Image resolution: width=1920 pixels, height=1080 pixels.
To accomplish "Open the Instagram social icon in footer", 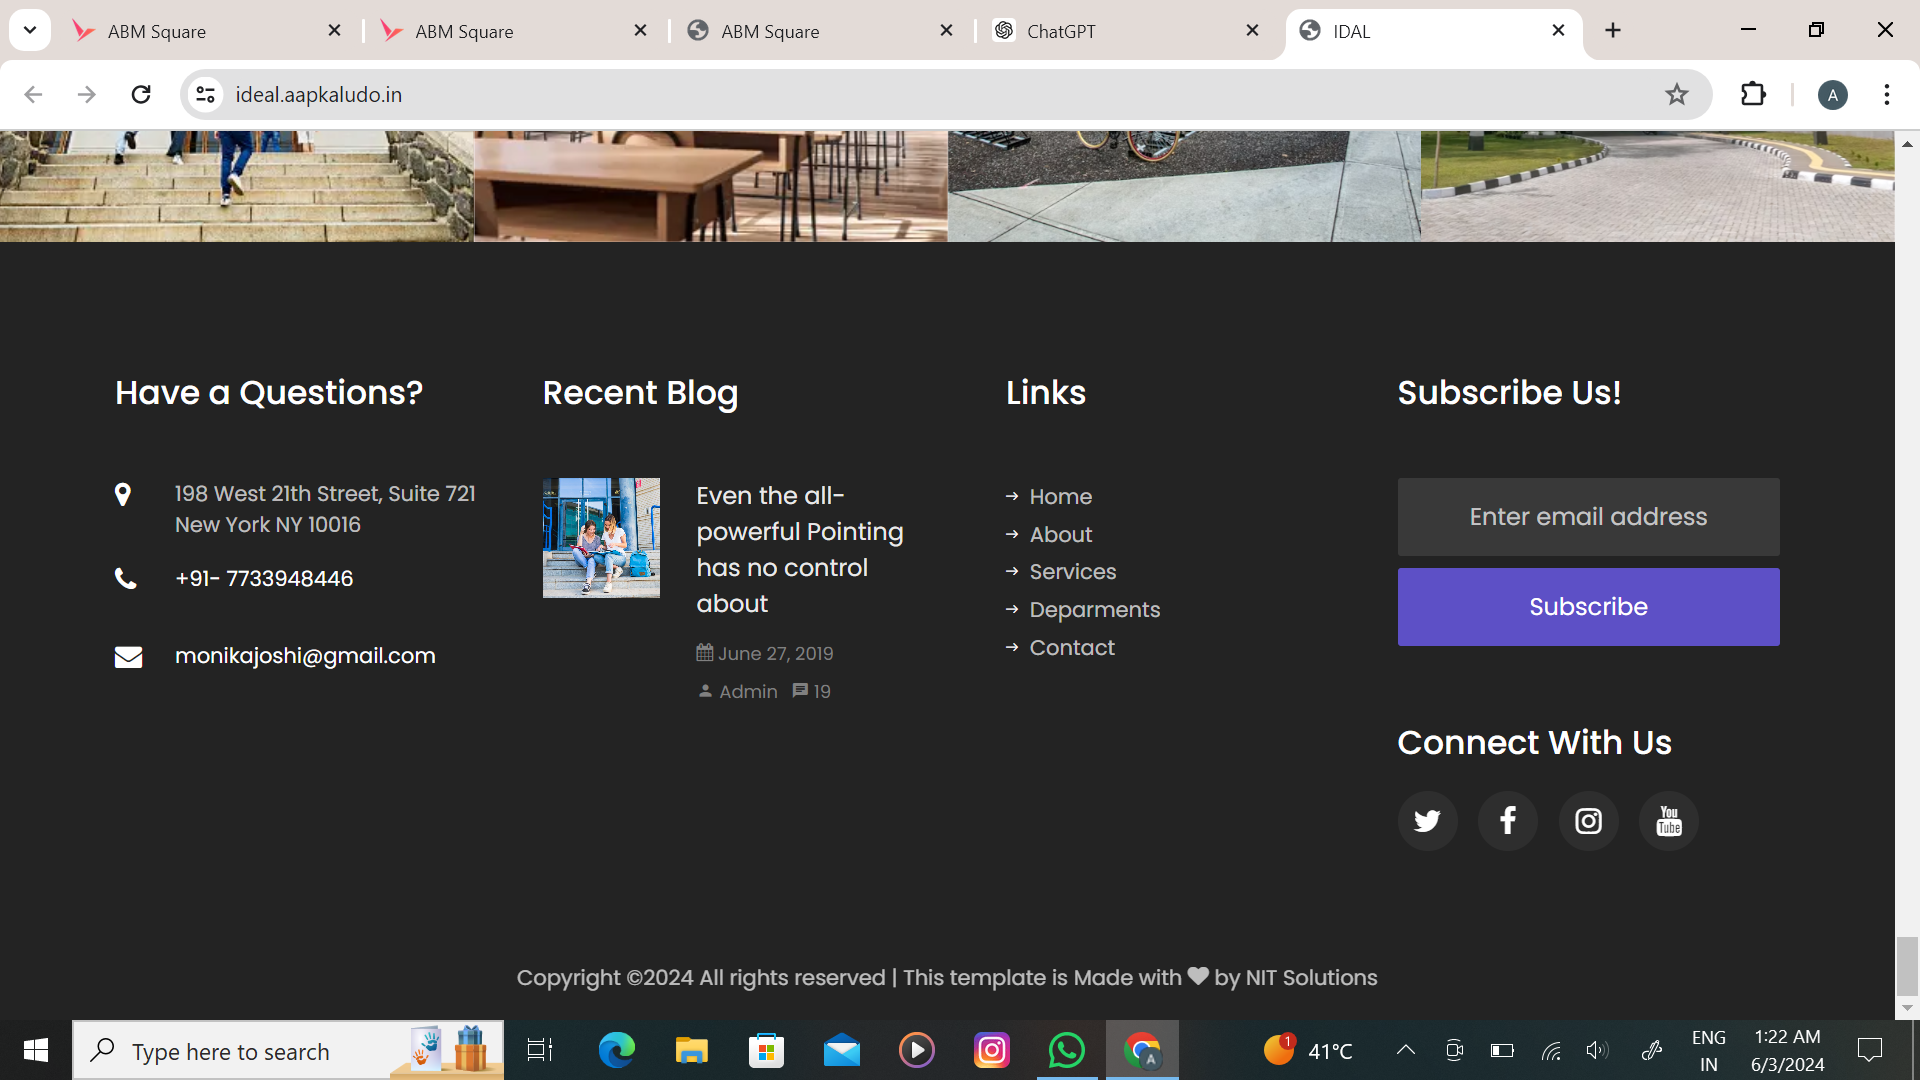I will [x=1588, y=821].
